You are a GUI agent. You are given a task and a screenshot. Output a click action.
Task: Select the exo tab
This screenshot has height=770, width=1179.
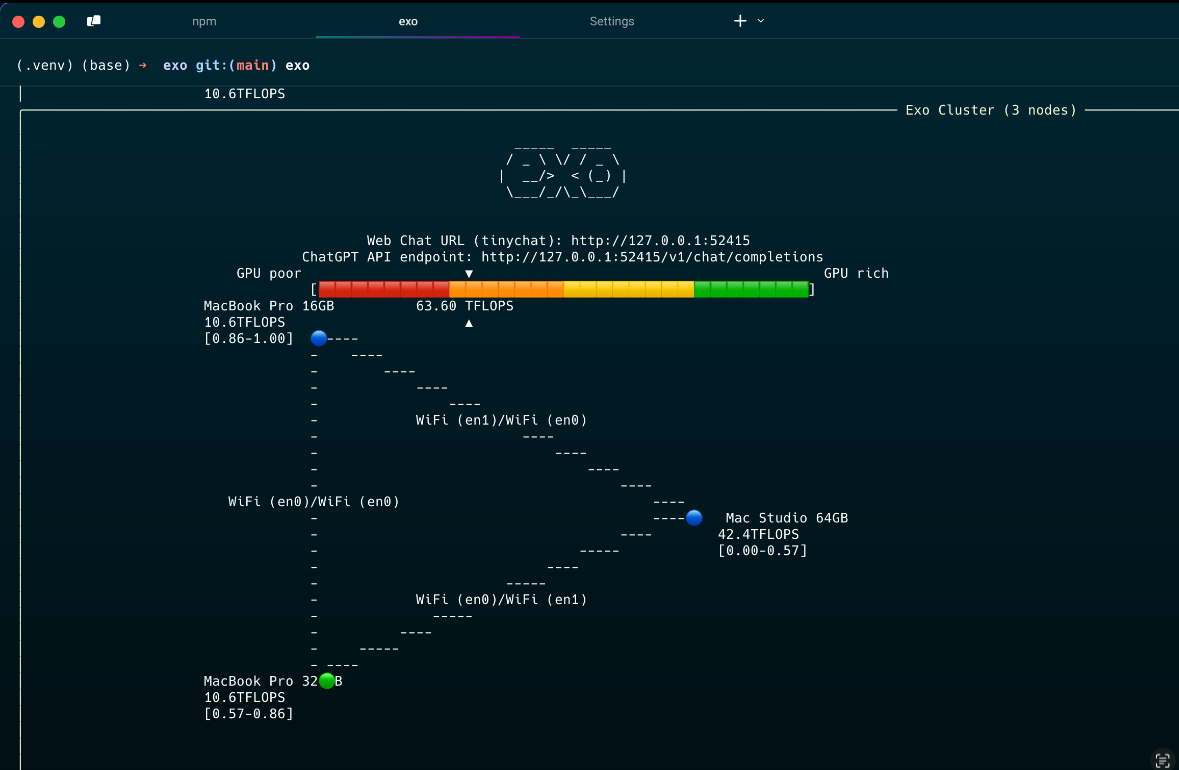click(408, 21)
